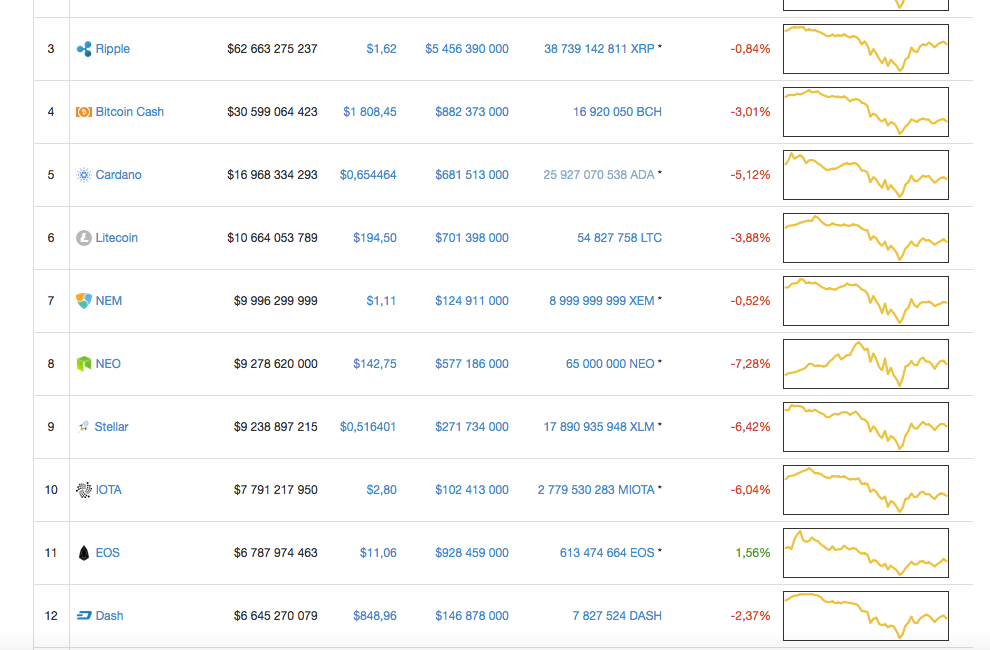Click supply 16 920 050 BCH
The image size is (990, 650).
(x=617, y=112)
